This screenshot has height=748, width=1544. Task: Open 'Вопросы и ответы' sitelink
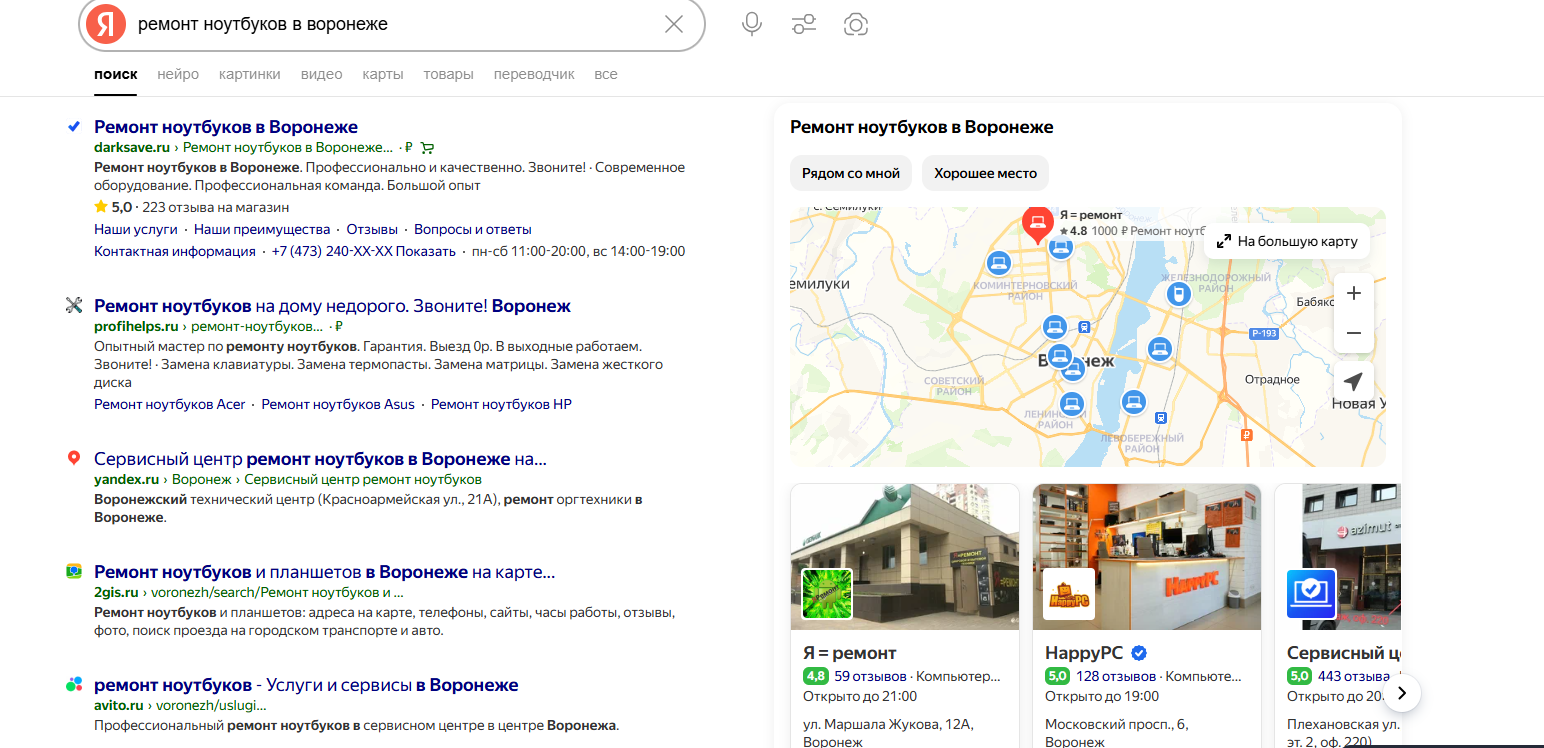473,229
